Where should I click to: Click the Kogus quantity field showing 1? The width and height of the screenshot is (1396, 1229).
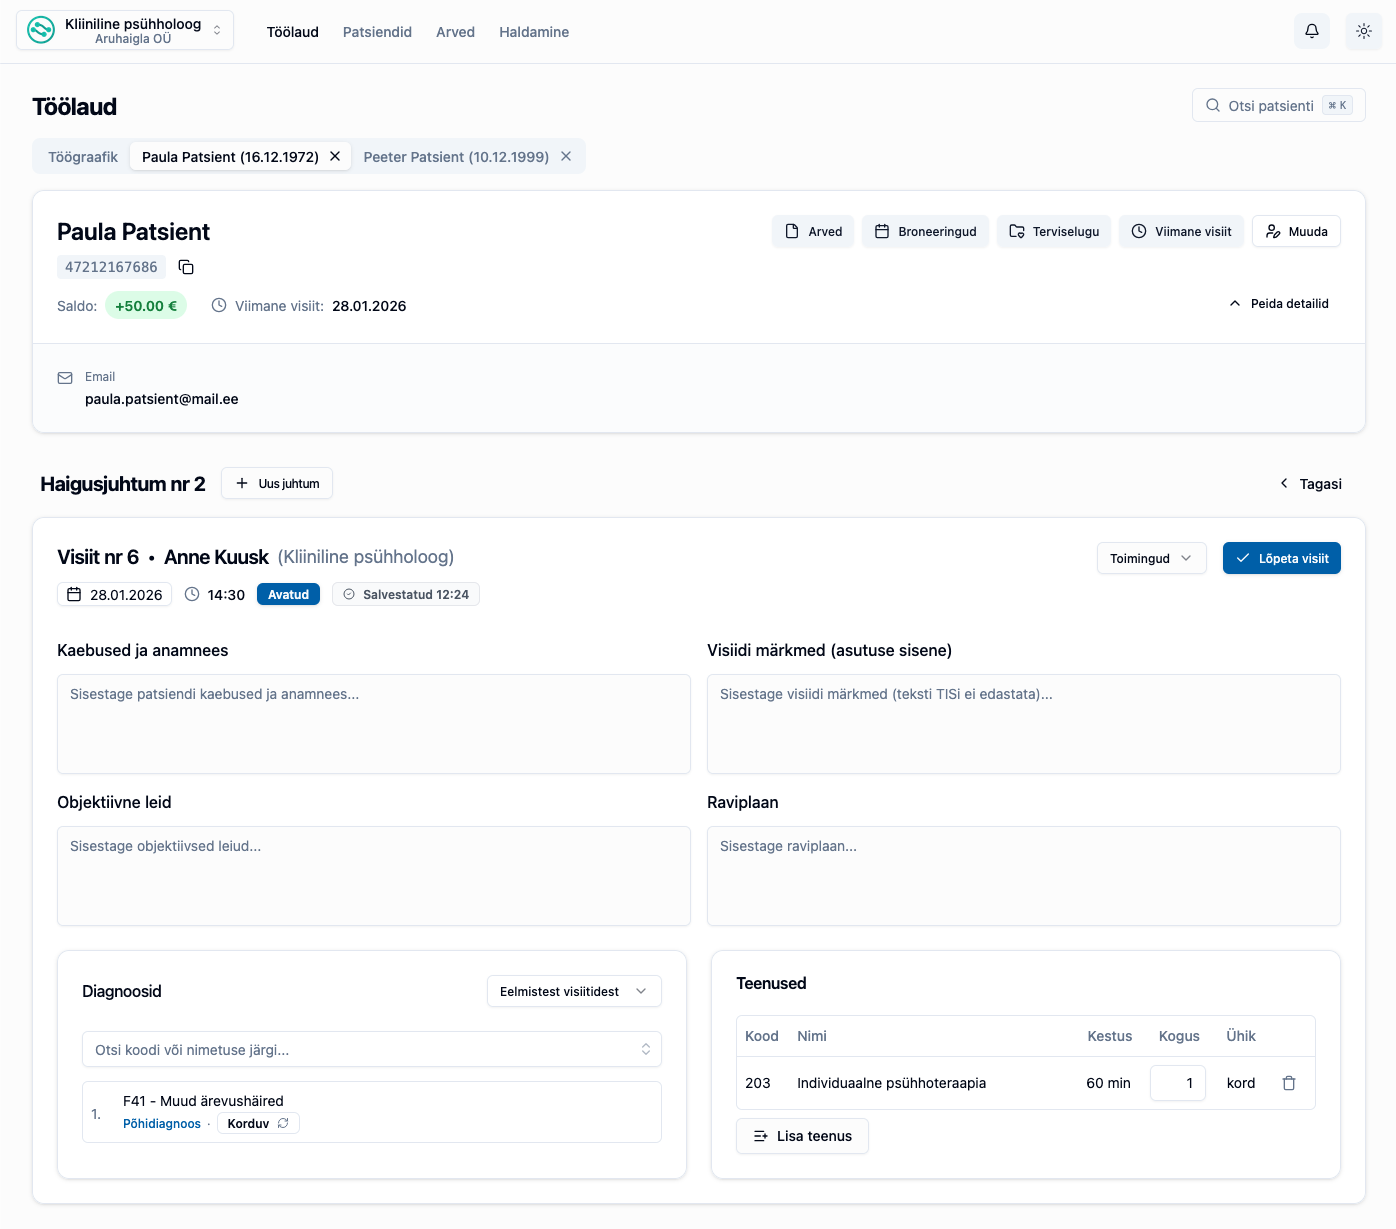pyautogui.click(x=1177, y=1083)
